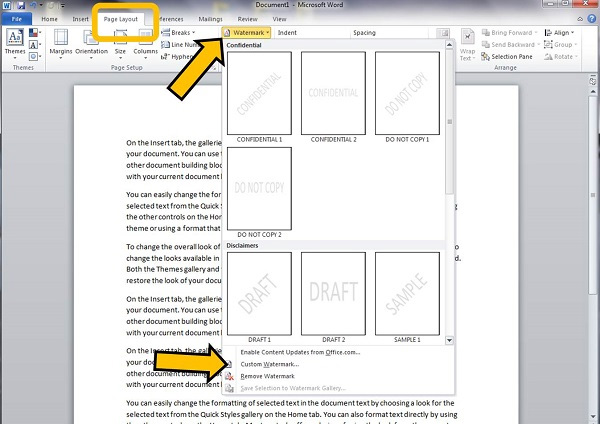The width and height of the screenshot is (600, 424).
Task: Open the File tab
Action: click(x=19, y=18)
